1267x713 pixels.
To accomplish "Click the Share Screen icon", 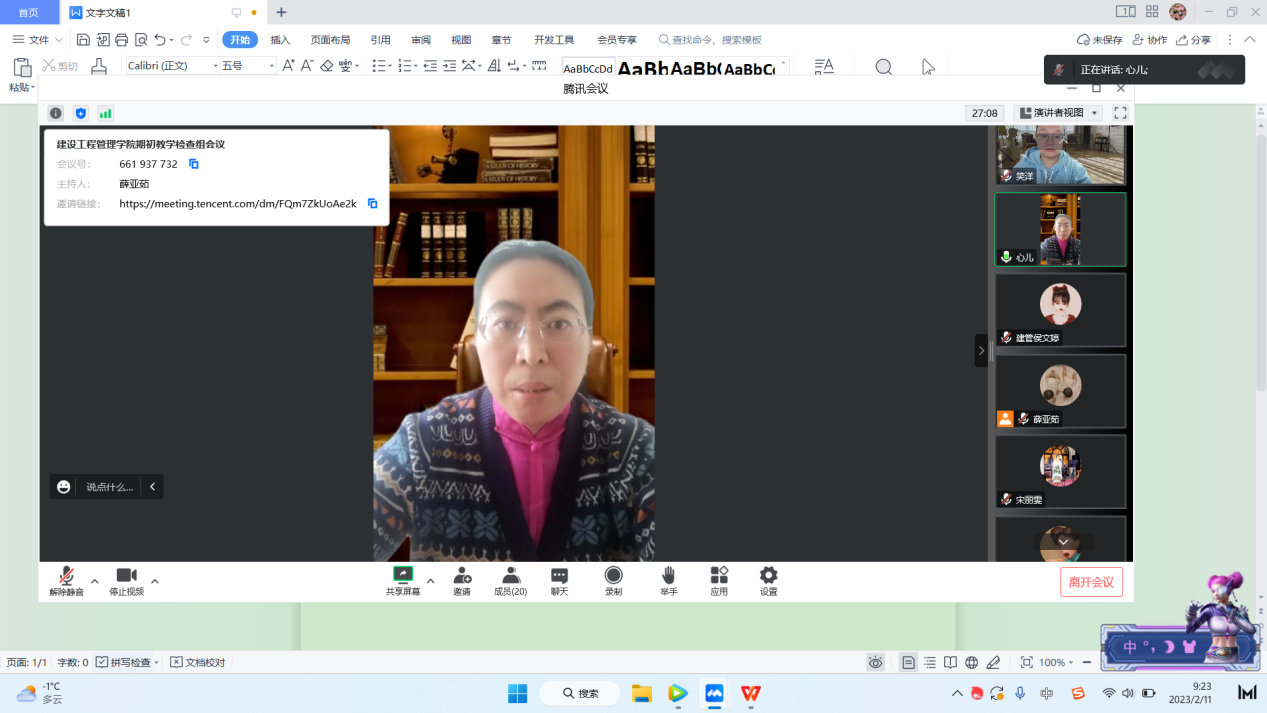I will click(403, 576).
